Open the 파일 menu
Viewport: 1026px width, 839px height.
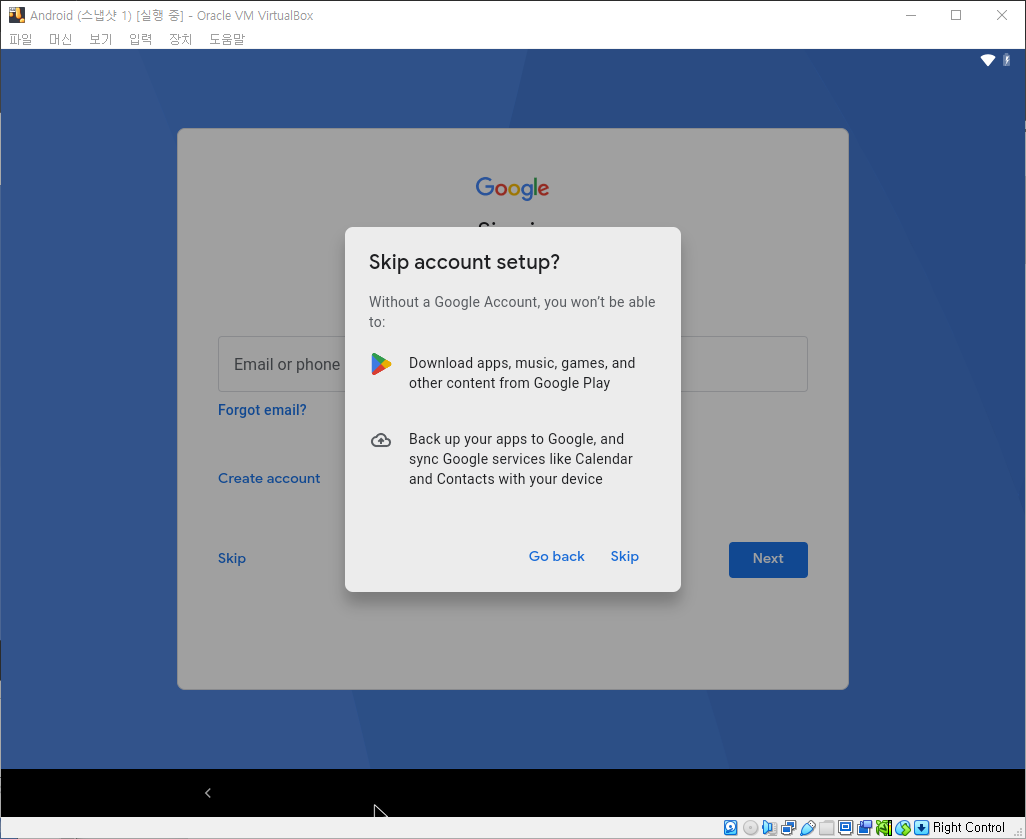click(x=20, y=39)
